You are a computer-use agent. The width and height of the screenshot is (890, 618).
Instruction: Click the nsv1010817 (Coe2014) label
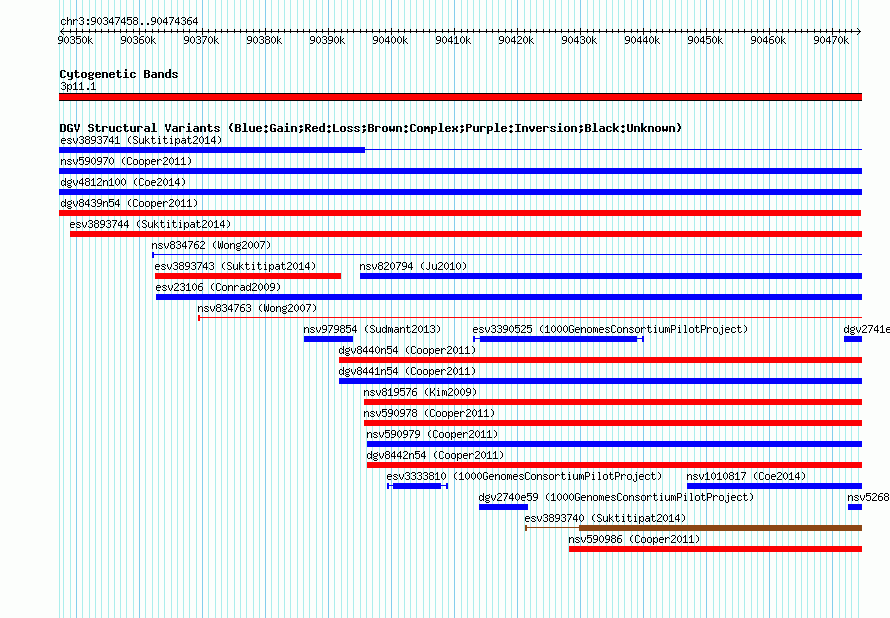(746, 476)
